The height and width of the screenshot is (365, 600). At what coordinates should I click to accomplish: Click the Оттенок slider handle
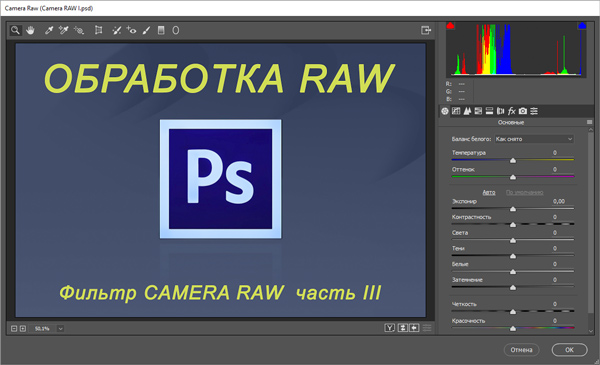(513, 177)
